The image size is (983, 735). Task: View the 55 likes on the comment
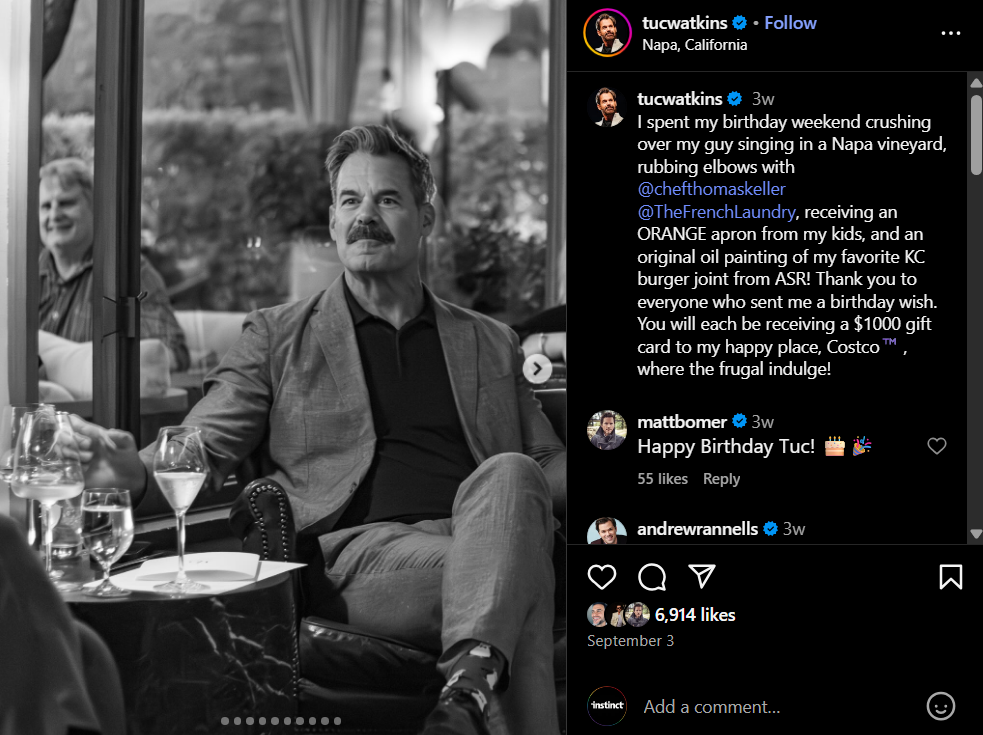[x=662, y=479]
